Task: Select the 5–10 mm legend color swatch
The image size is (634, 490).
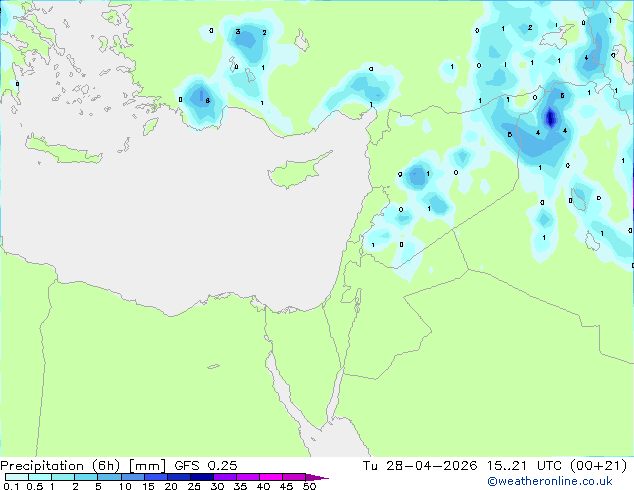Action: click(x=109, y=477)
